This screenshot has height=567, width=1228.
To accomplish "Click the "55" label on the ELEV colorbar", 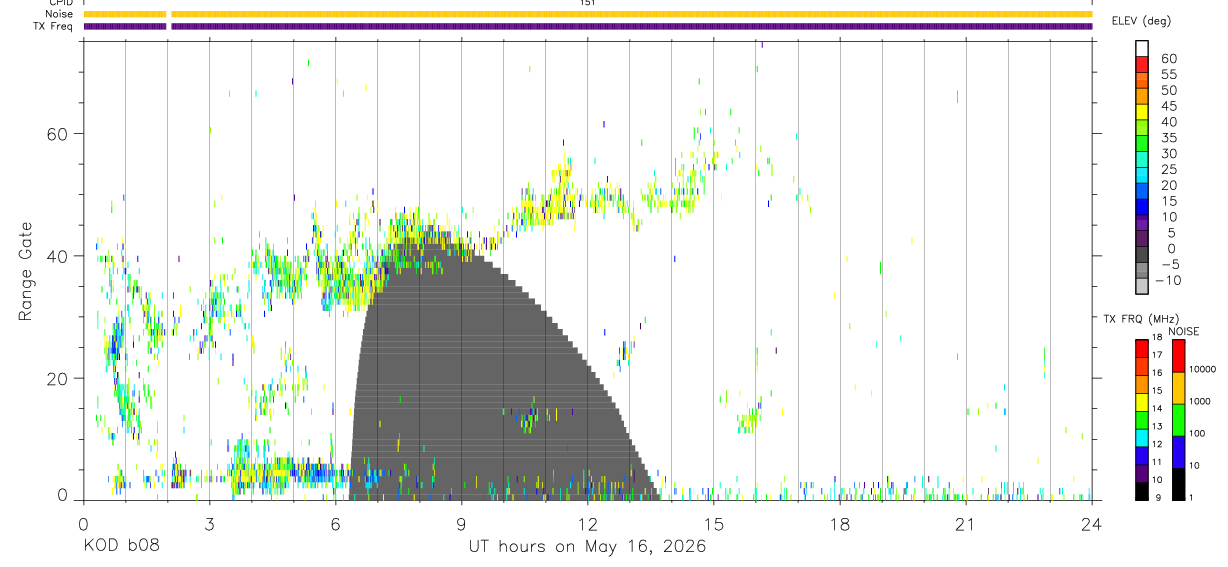I will tap(1168, 75).
